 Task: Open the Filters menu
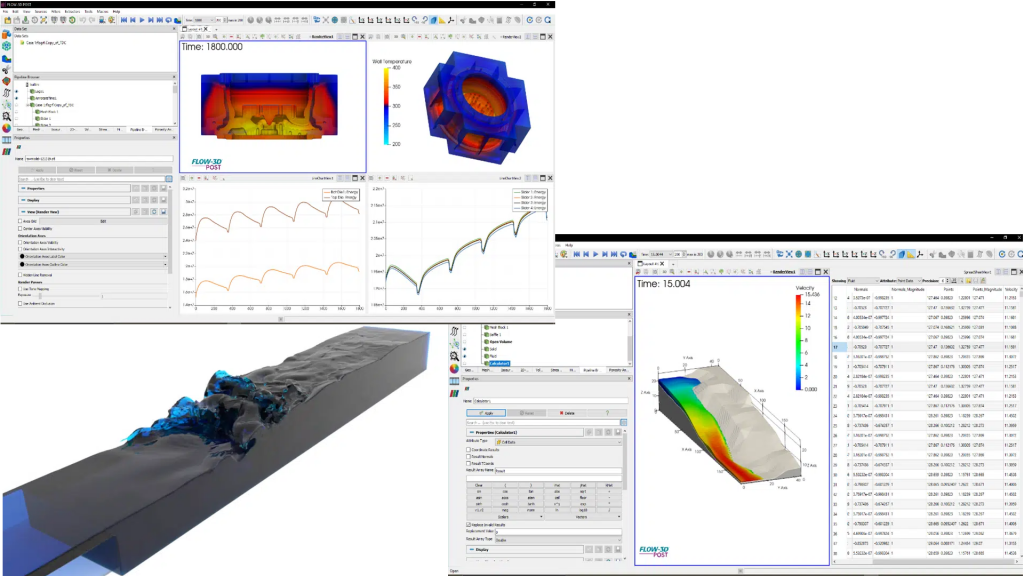coord(55,12)
